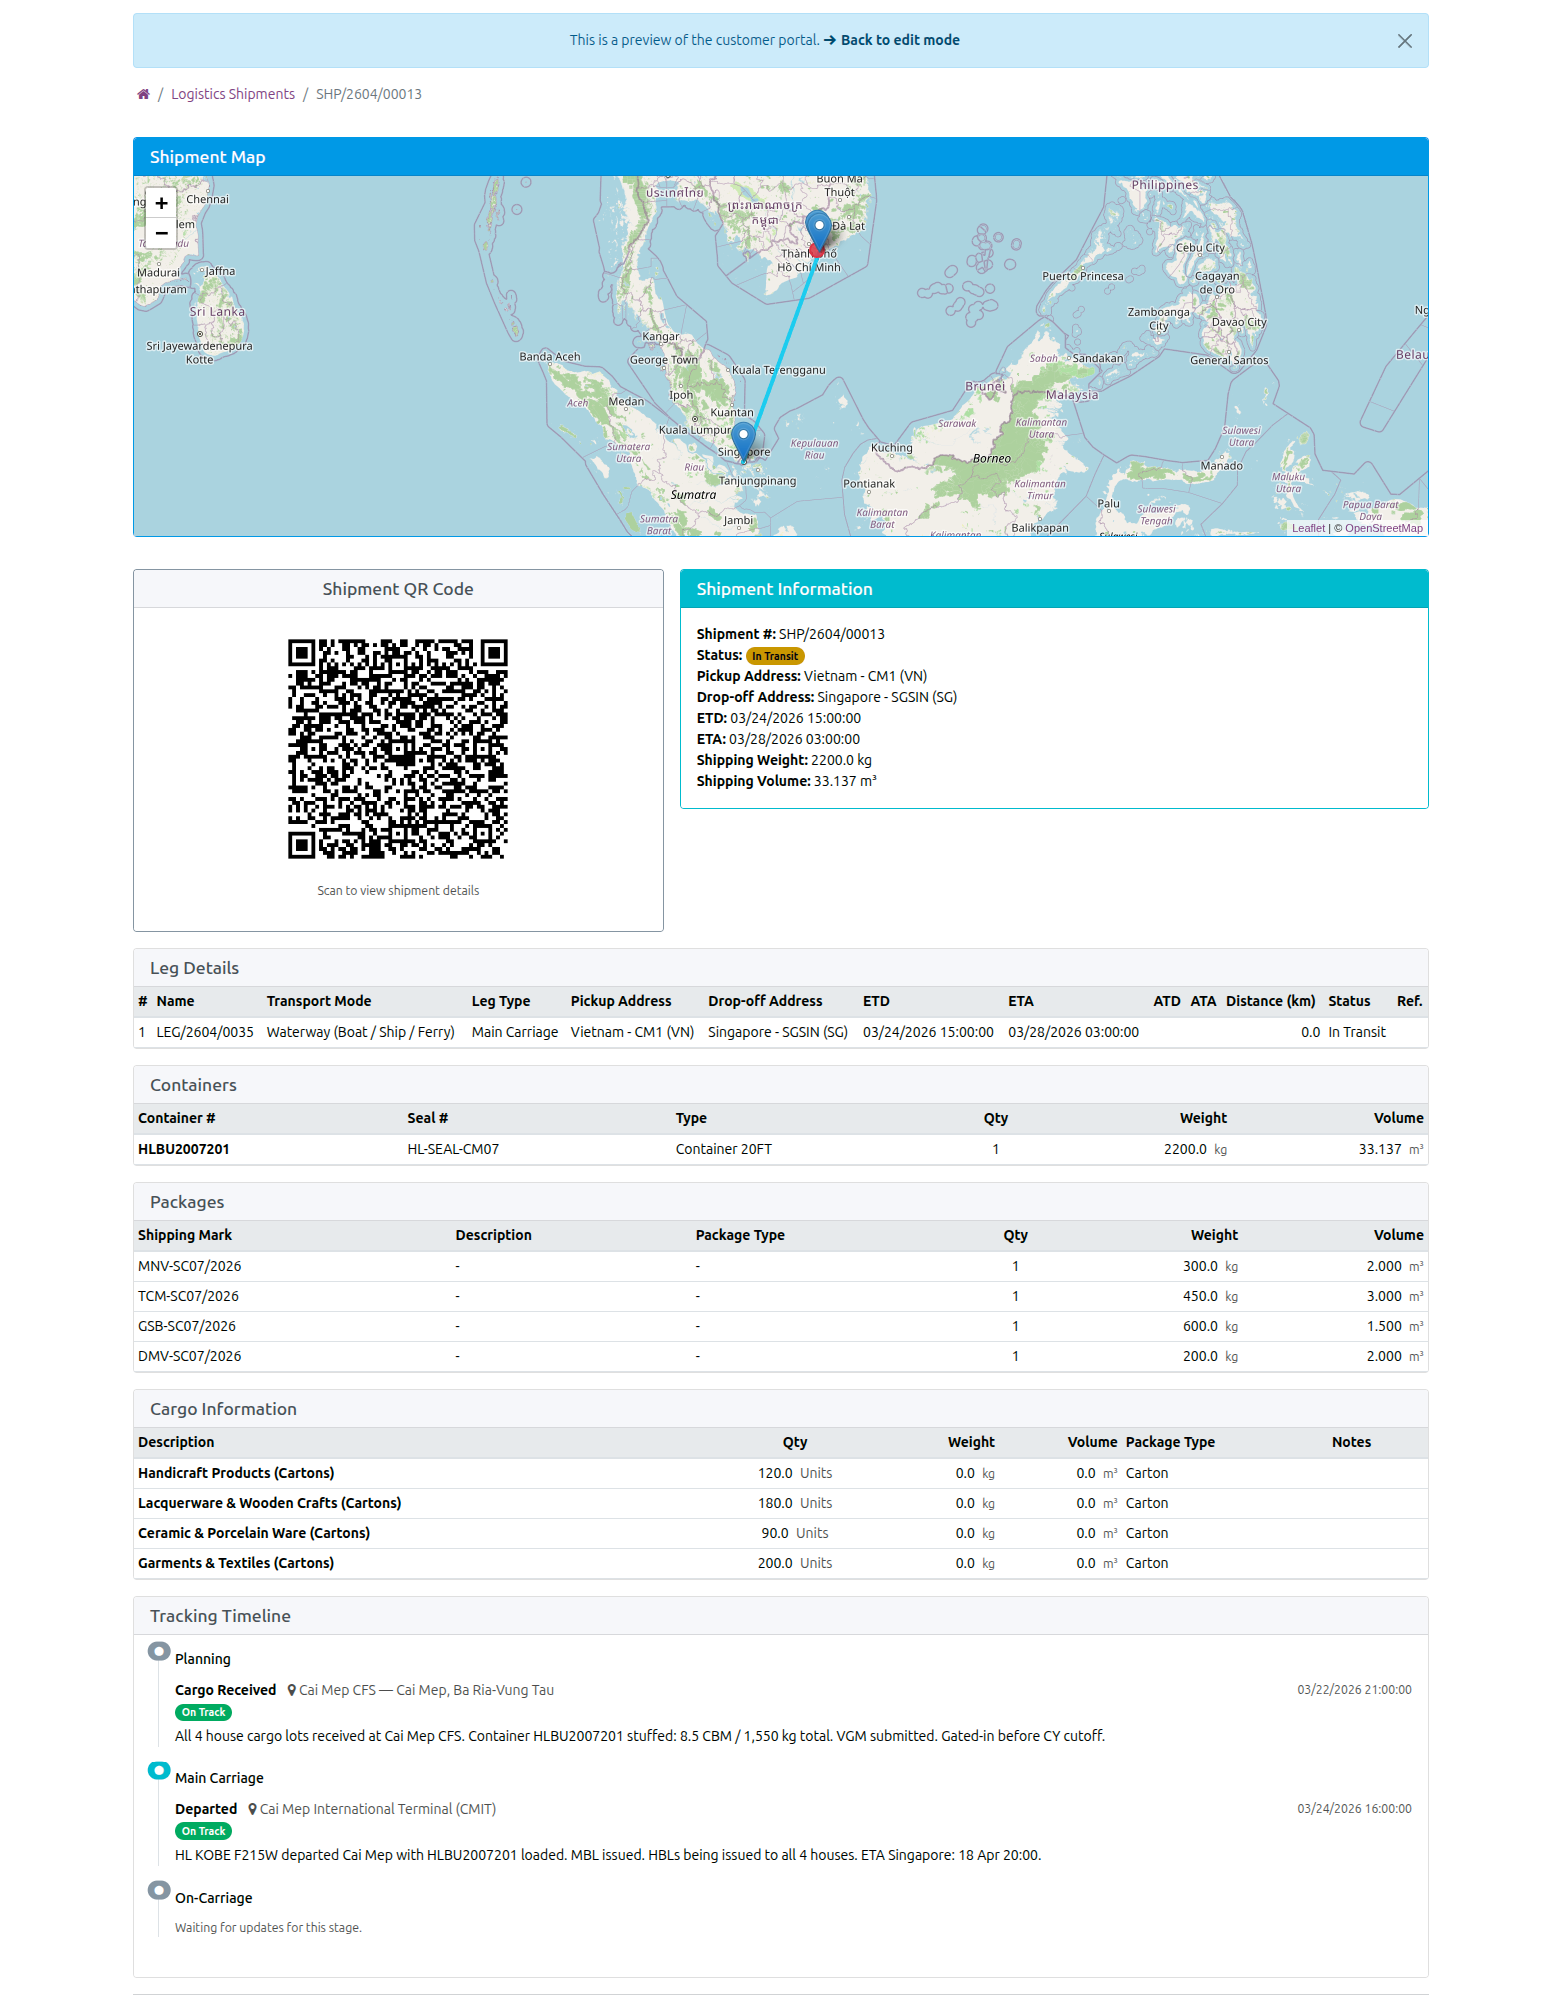Click container number HLBU2007201
The image size is (1568, 2009).
[x=184, y=1149]
